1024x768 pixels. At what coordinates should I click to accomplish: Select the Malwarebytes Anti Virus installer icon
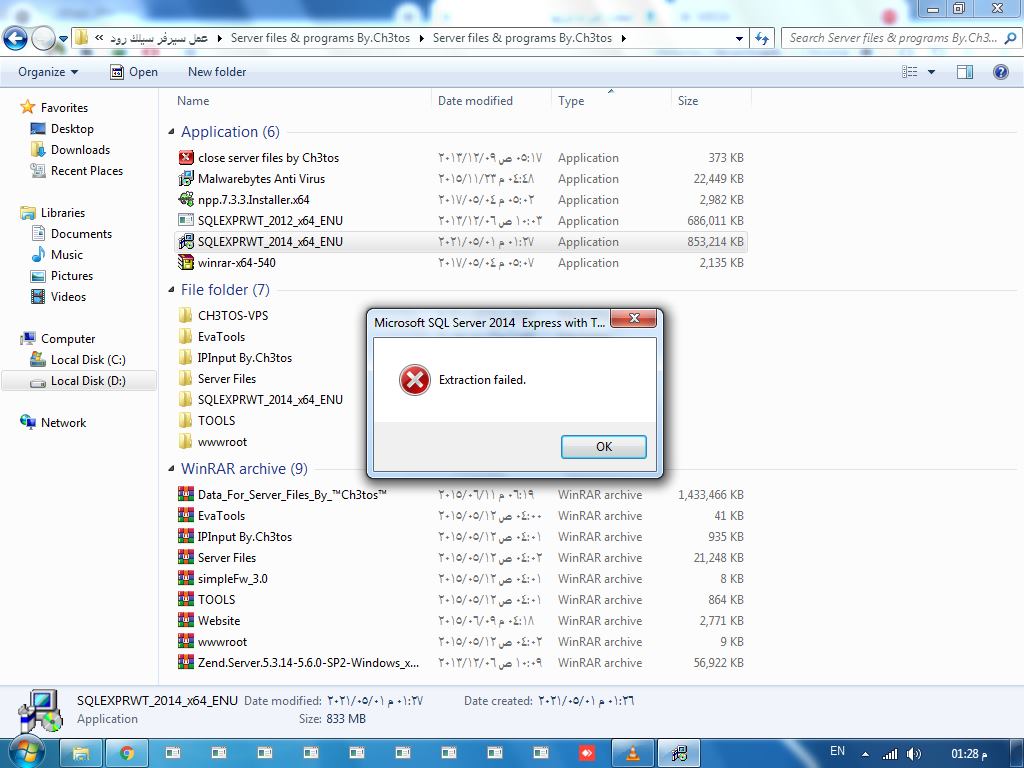coord(186,178)
